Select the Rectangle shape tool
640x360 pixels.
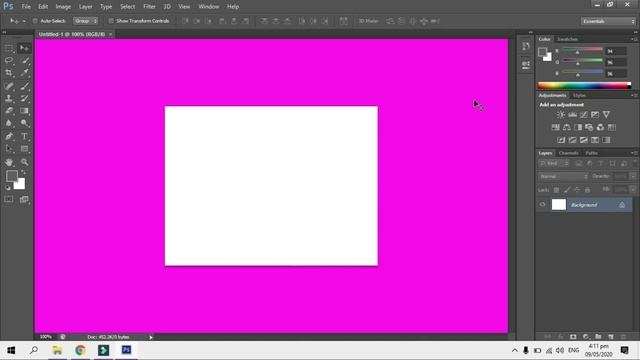coord(24,149)
